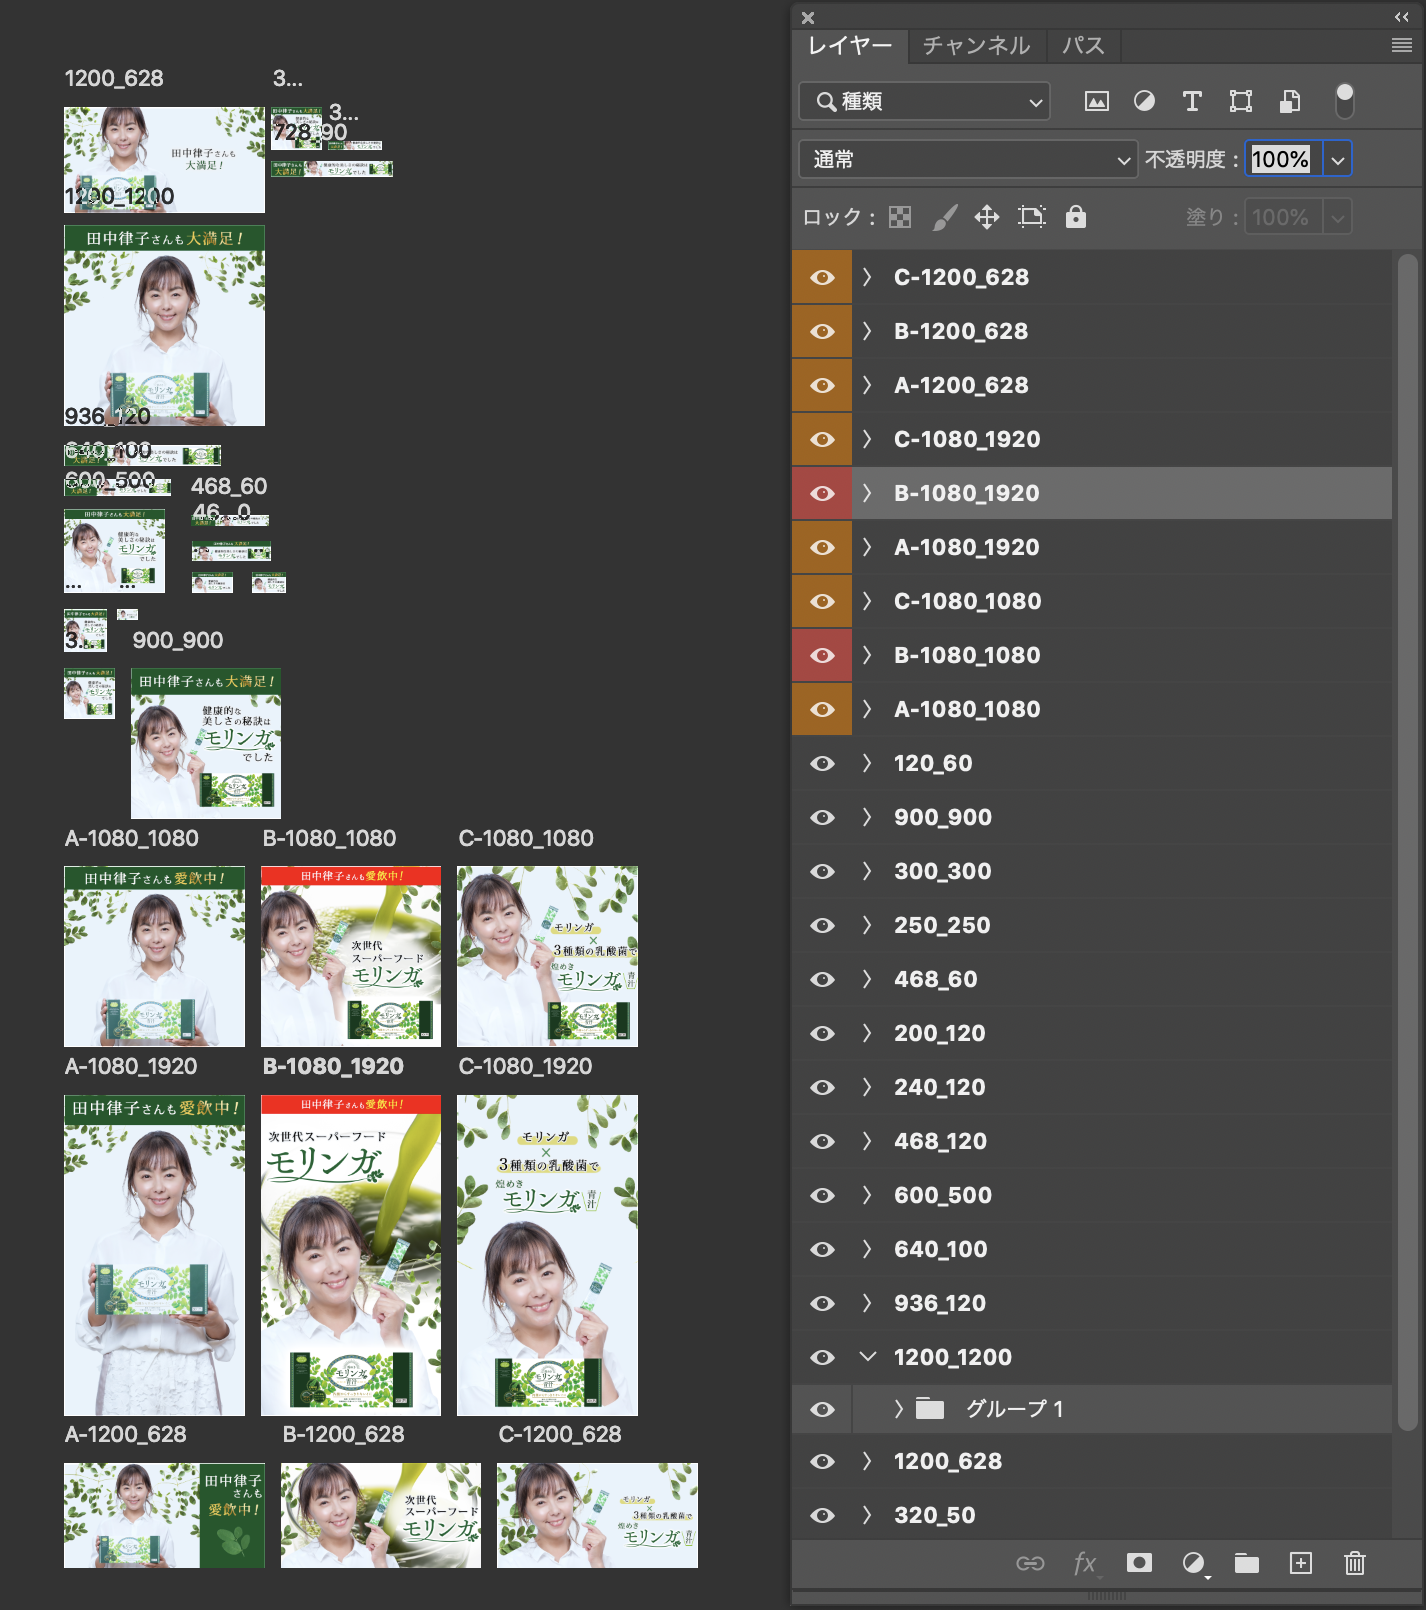Select the 320_50 artboard layer
This screenshot has height=1610, width=1426.
[x=1092, y=1515]
